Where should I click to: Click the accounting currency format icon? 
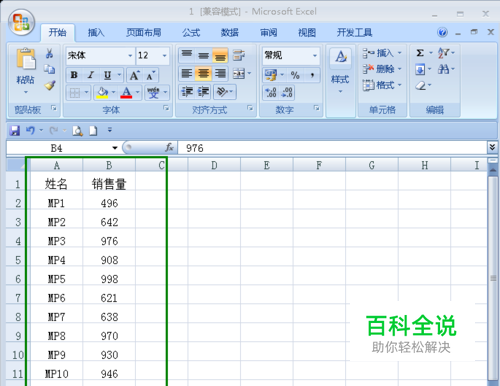point(271,75)
